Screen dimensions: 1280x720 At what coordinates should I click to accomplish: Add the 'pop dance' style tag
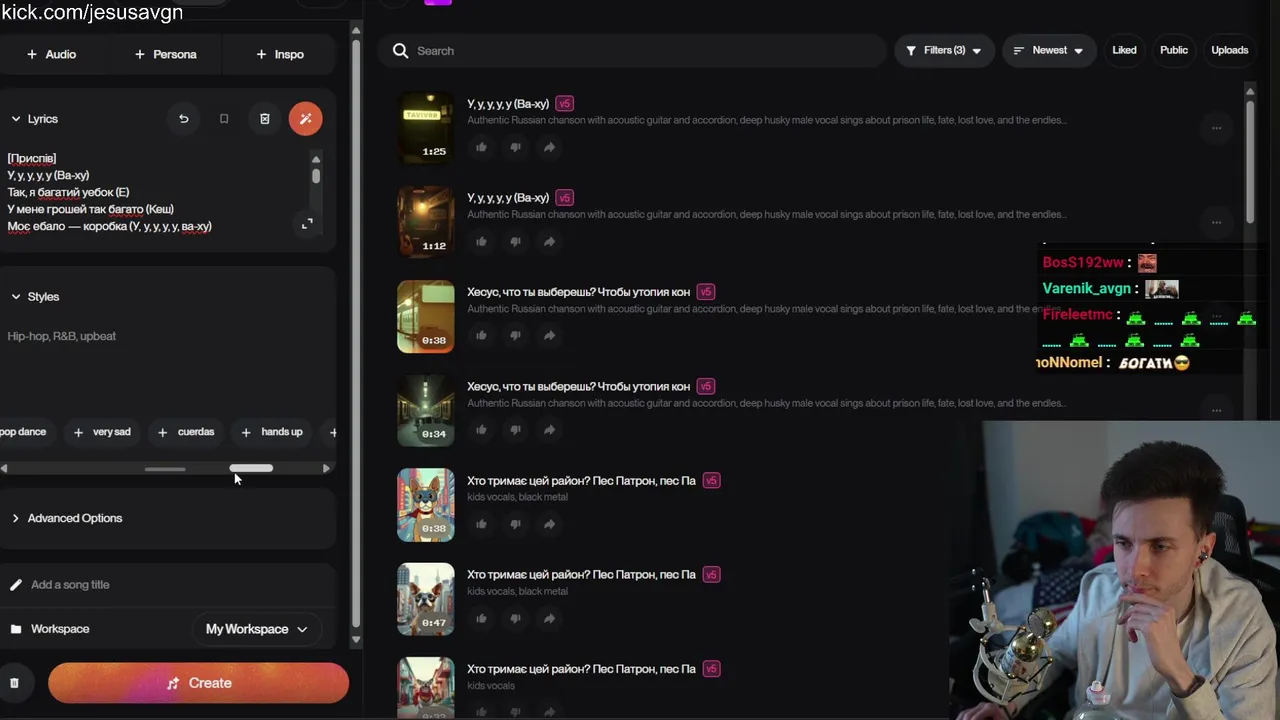tap(23, 432)
